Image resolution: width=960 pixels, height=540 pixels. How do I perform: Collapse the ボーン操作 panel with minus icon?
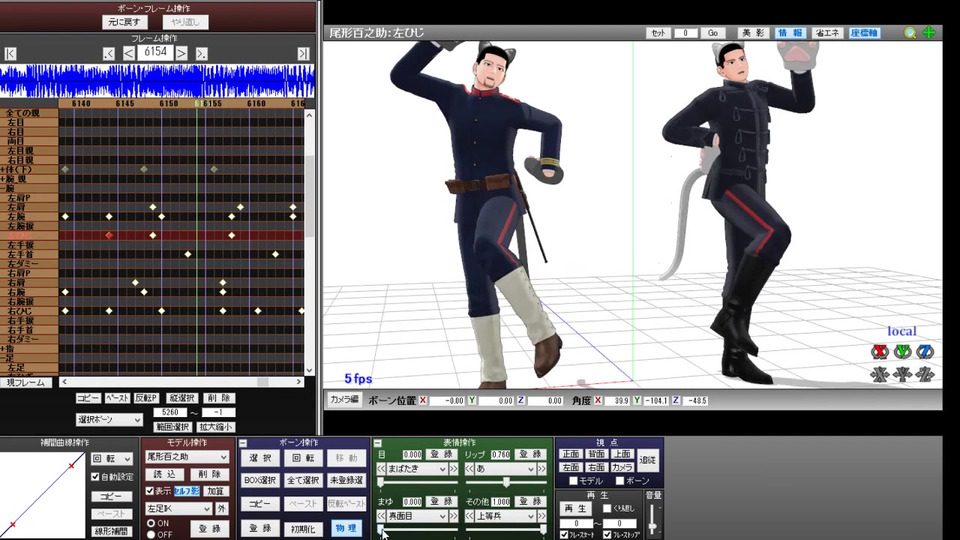pyautogui.click(x=243, y=443)
